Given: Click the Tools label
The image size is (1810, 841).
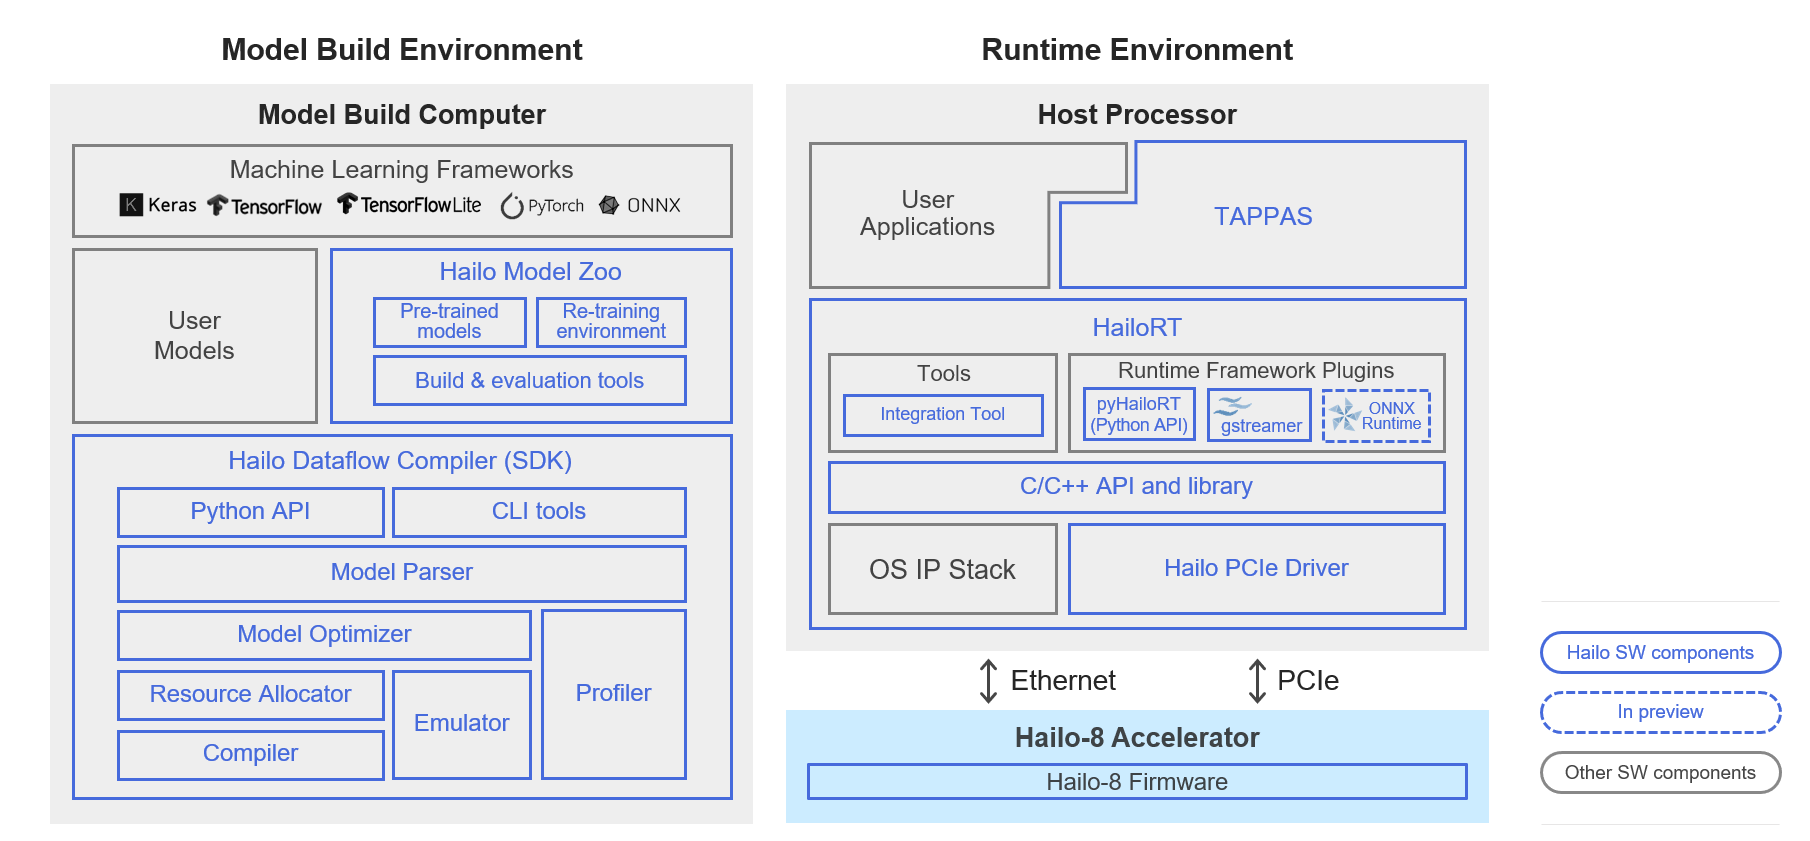Looking at the screenshot, I should tap(944, 374).
